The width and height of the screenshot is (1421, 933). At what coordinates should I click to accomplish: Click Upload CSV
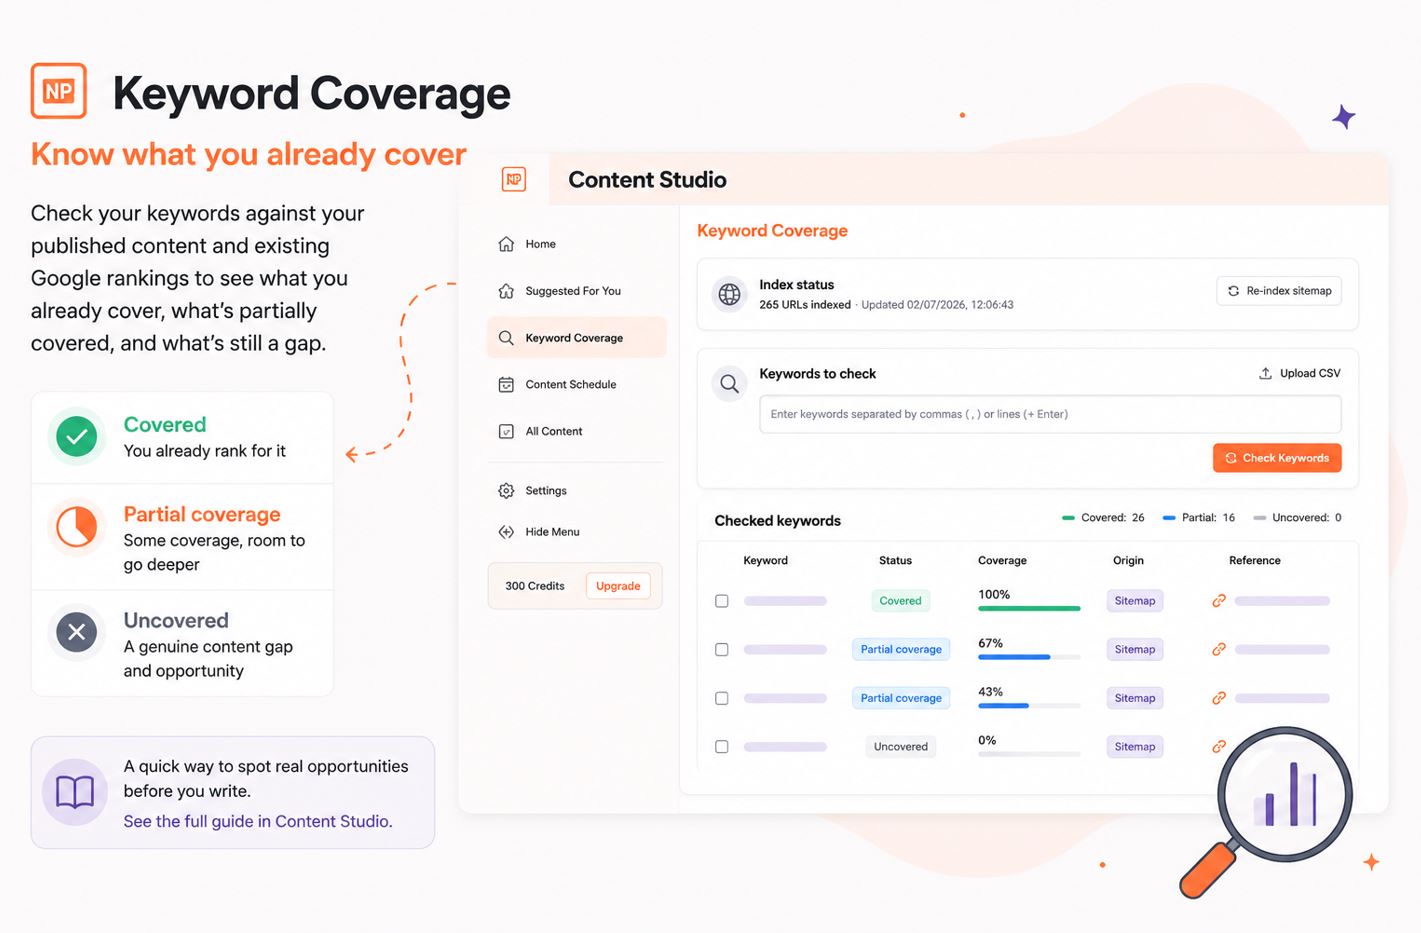(x=1299, y=373)
